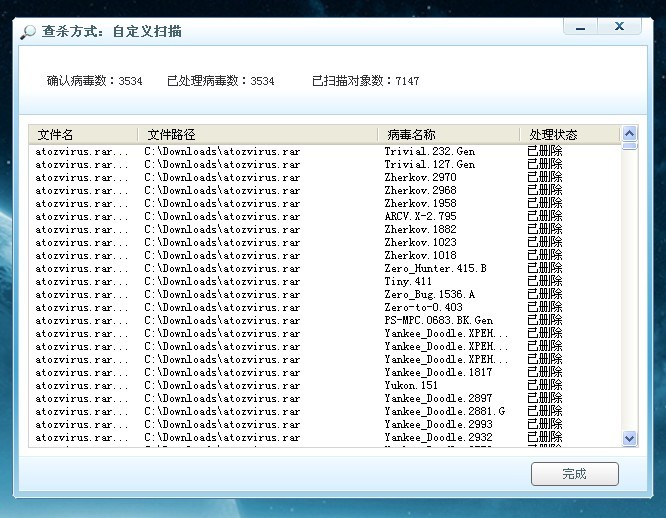This screenshot has width=666, height=518.
Task: Sort by 病毒名称 column header
Action: pos(449,135)
